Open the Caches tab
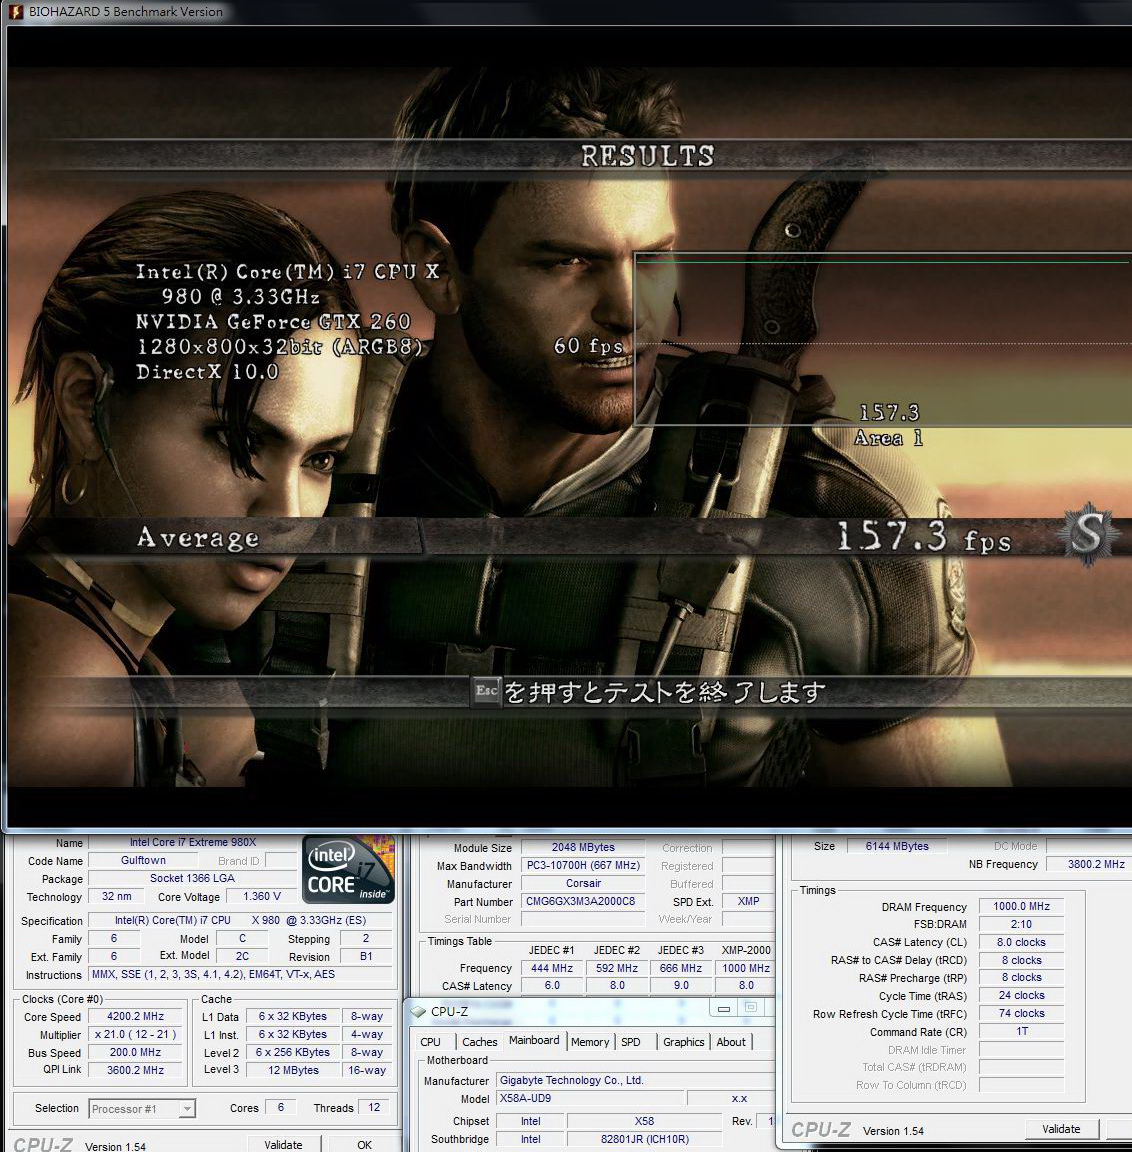 click(x=479, y=1042)
